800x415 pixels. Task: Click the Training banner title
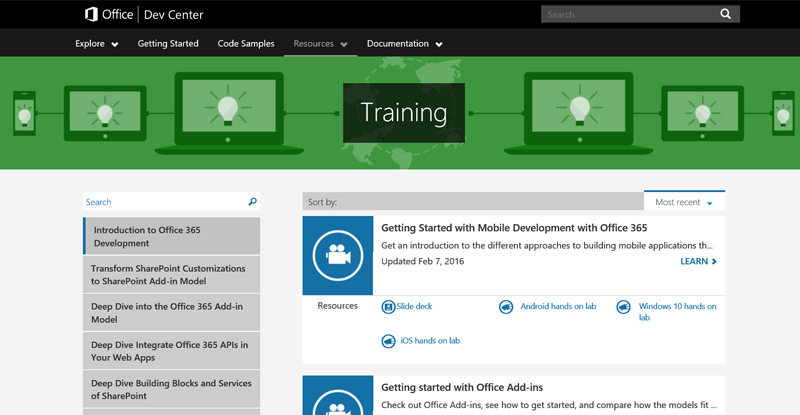(x=404, y=113)
